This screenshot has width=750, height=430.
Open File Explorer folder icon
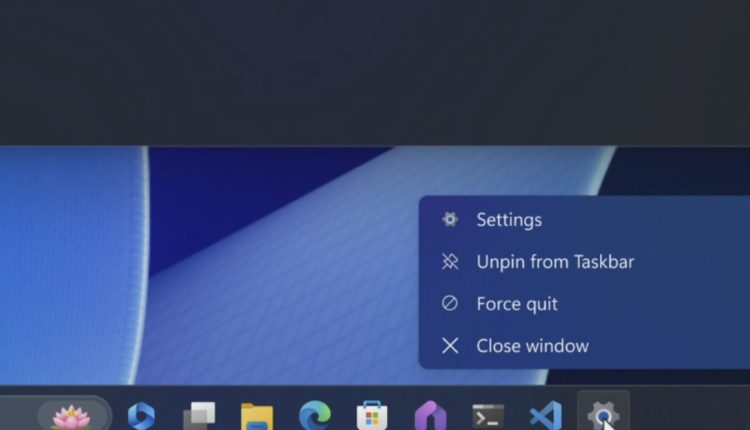(x=257, y=417)
